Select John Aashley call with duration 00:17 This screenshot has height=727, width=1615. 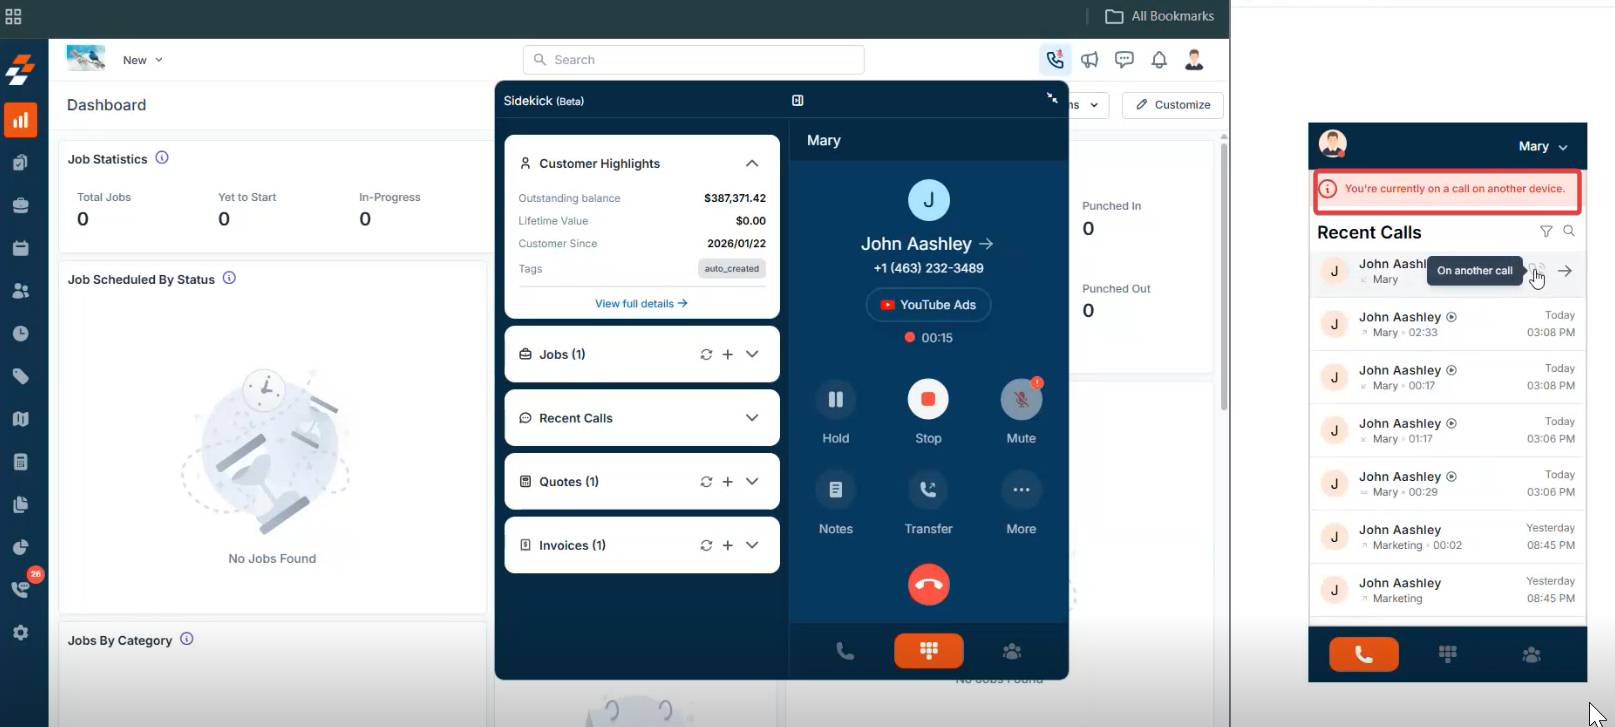(1448, 377)
